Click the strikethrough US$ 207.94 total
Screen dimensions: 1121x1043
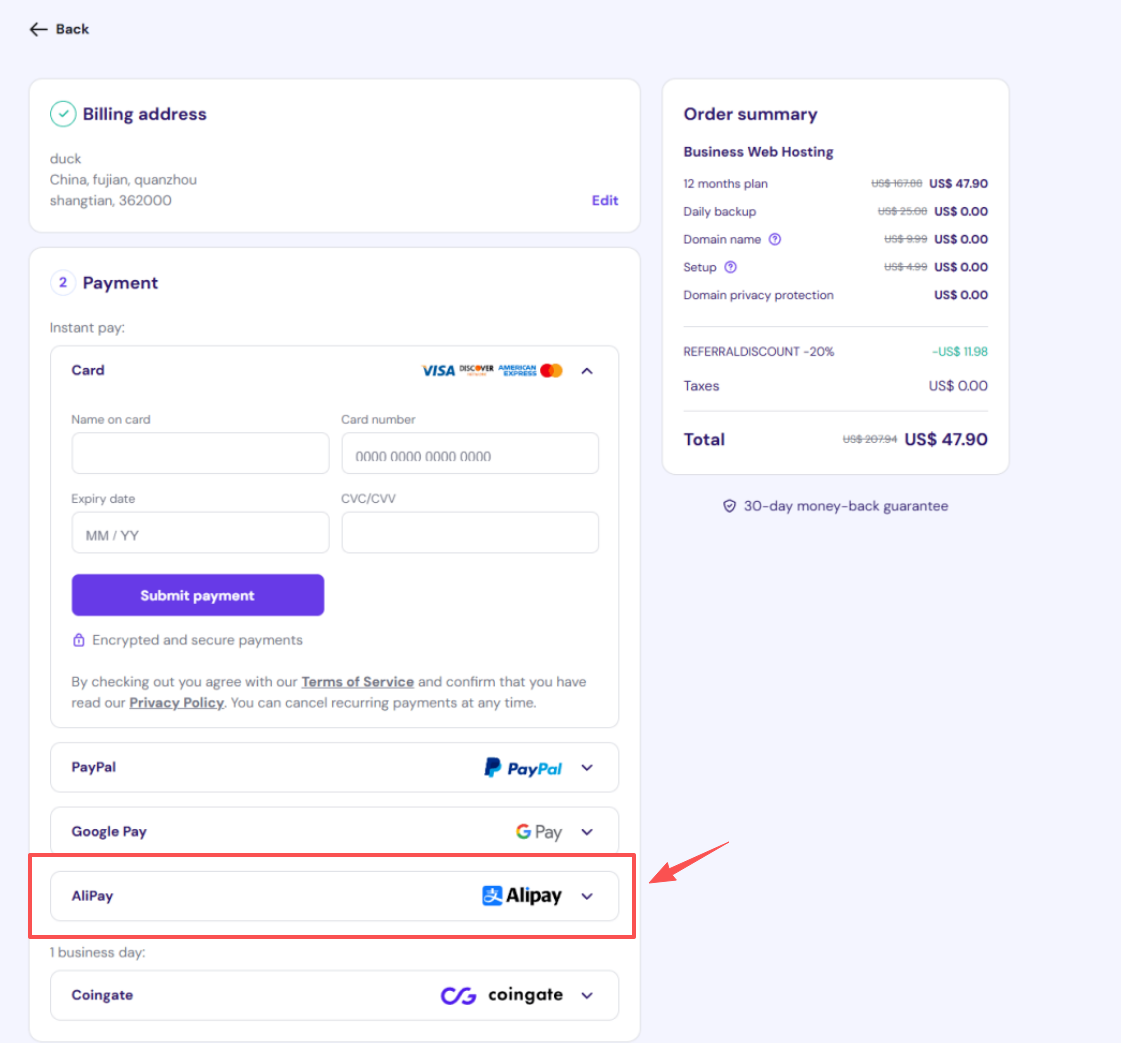tap(869, 440)
